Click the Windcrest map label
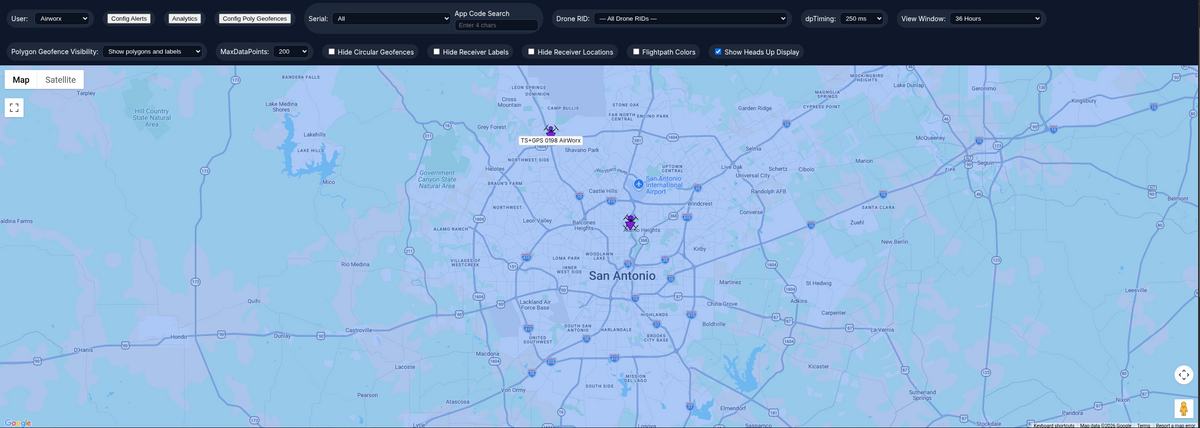 (698, 204)
